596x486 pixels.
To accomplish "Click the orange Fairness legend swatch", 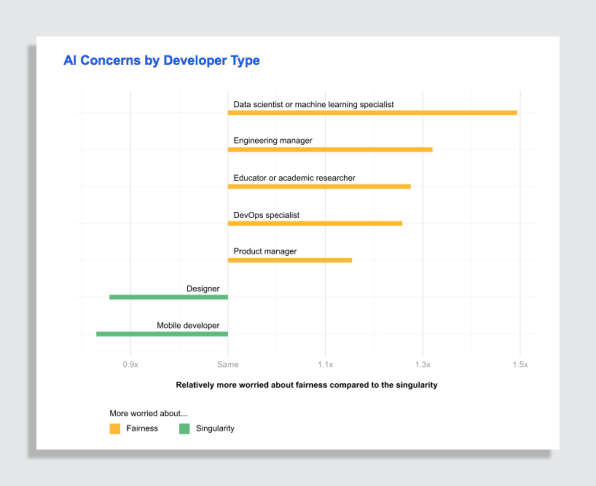I will pos(115,429).
